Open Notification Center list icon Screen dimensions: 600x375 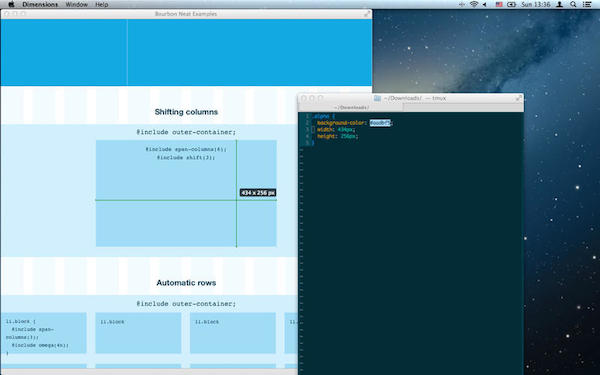click(x=587, y=5)
